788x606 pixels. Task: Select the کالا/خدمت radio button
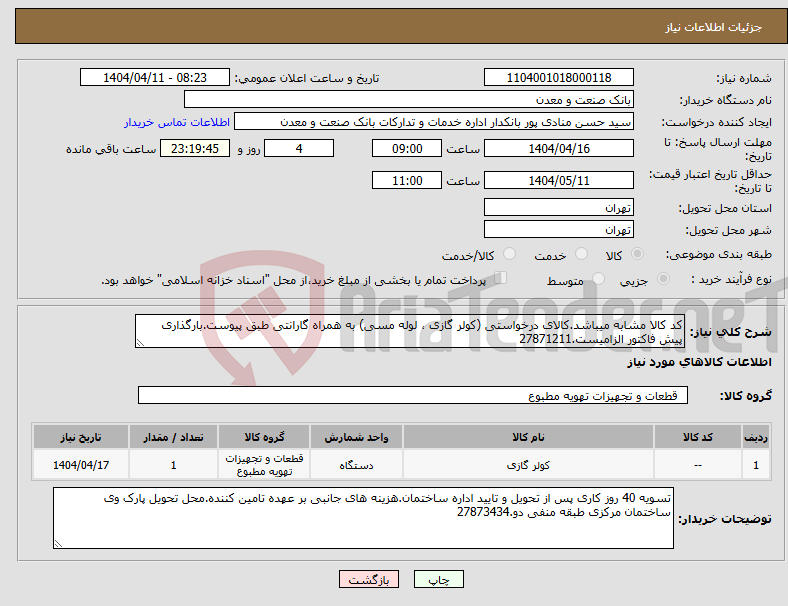[510, 254]
